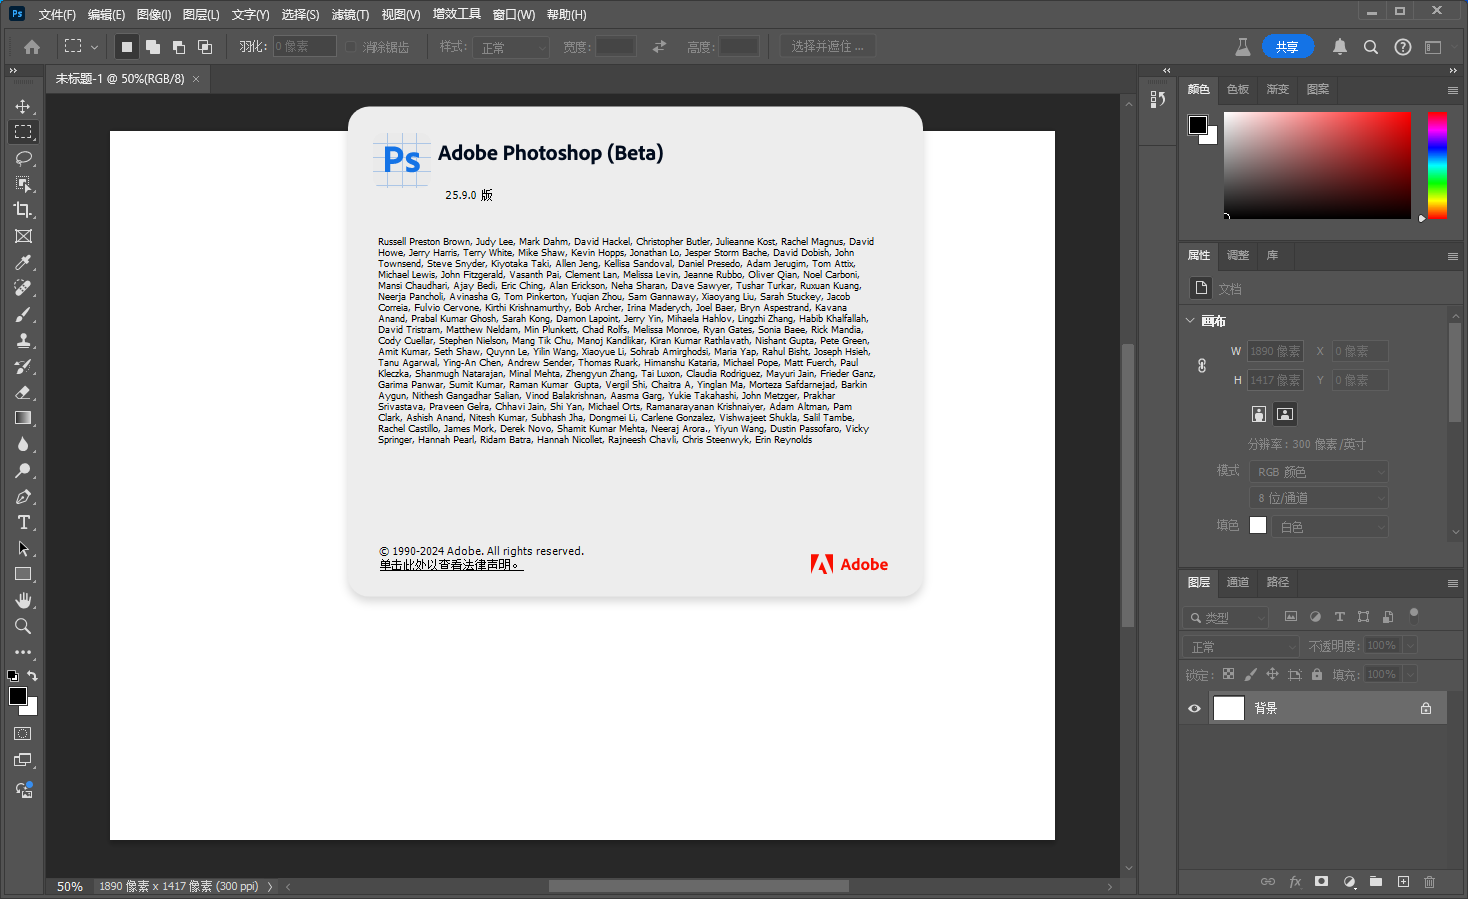Choose Intersect with selection mode
1468x899 pixels.
205,47
